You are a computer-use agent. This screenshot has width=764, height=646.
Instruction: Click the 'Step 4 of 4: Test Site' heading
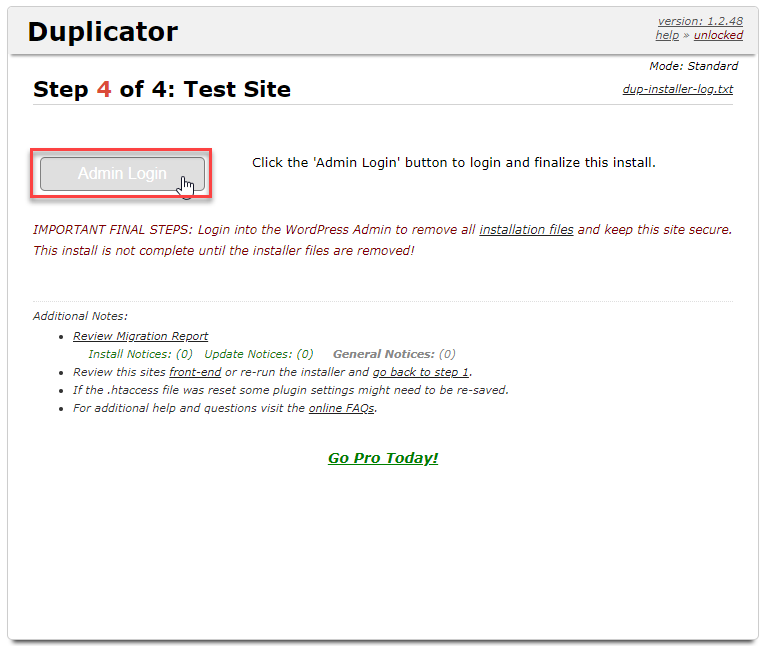162,89
